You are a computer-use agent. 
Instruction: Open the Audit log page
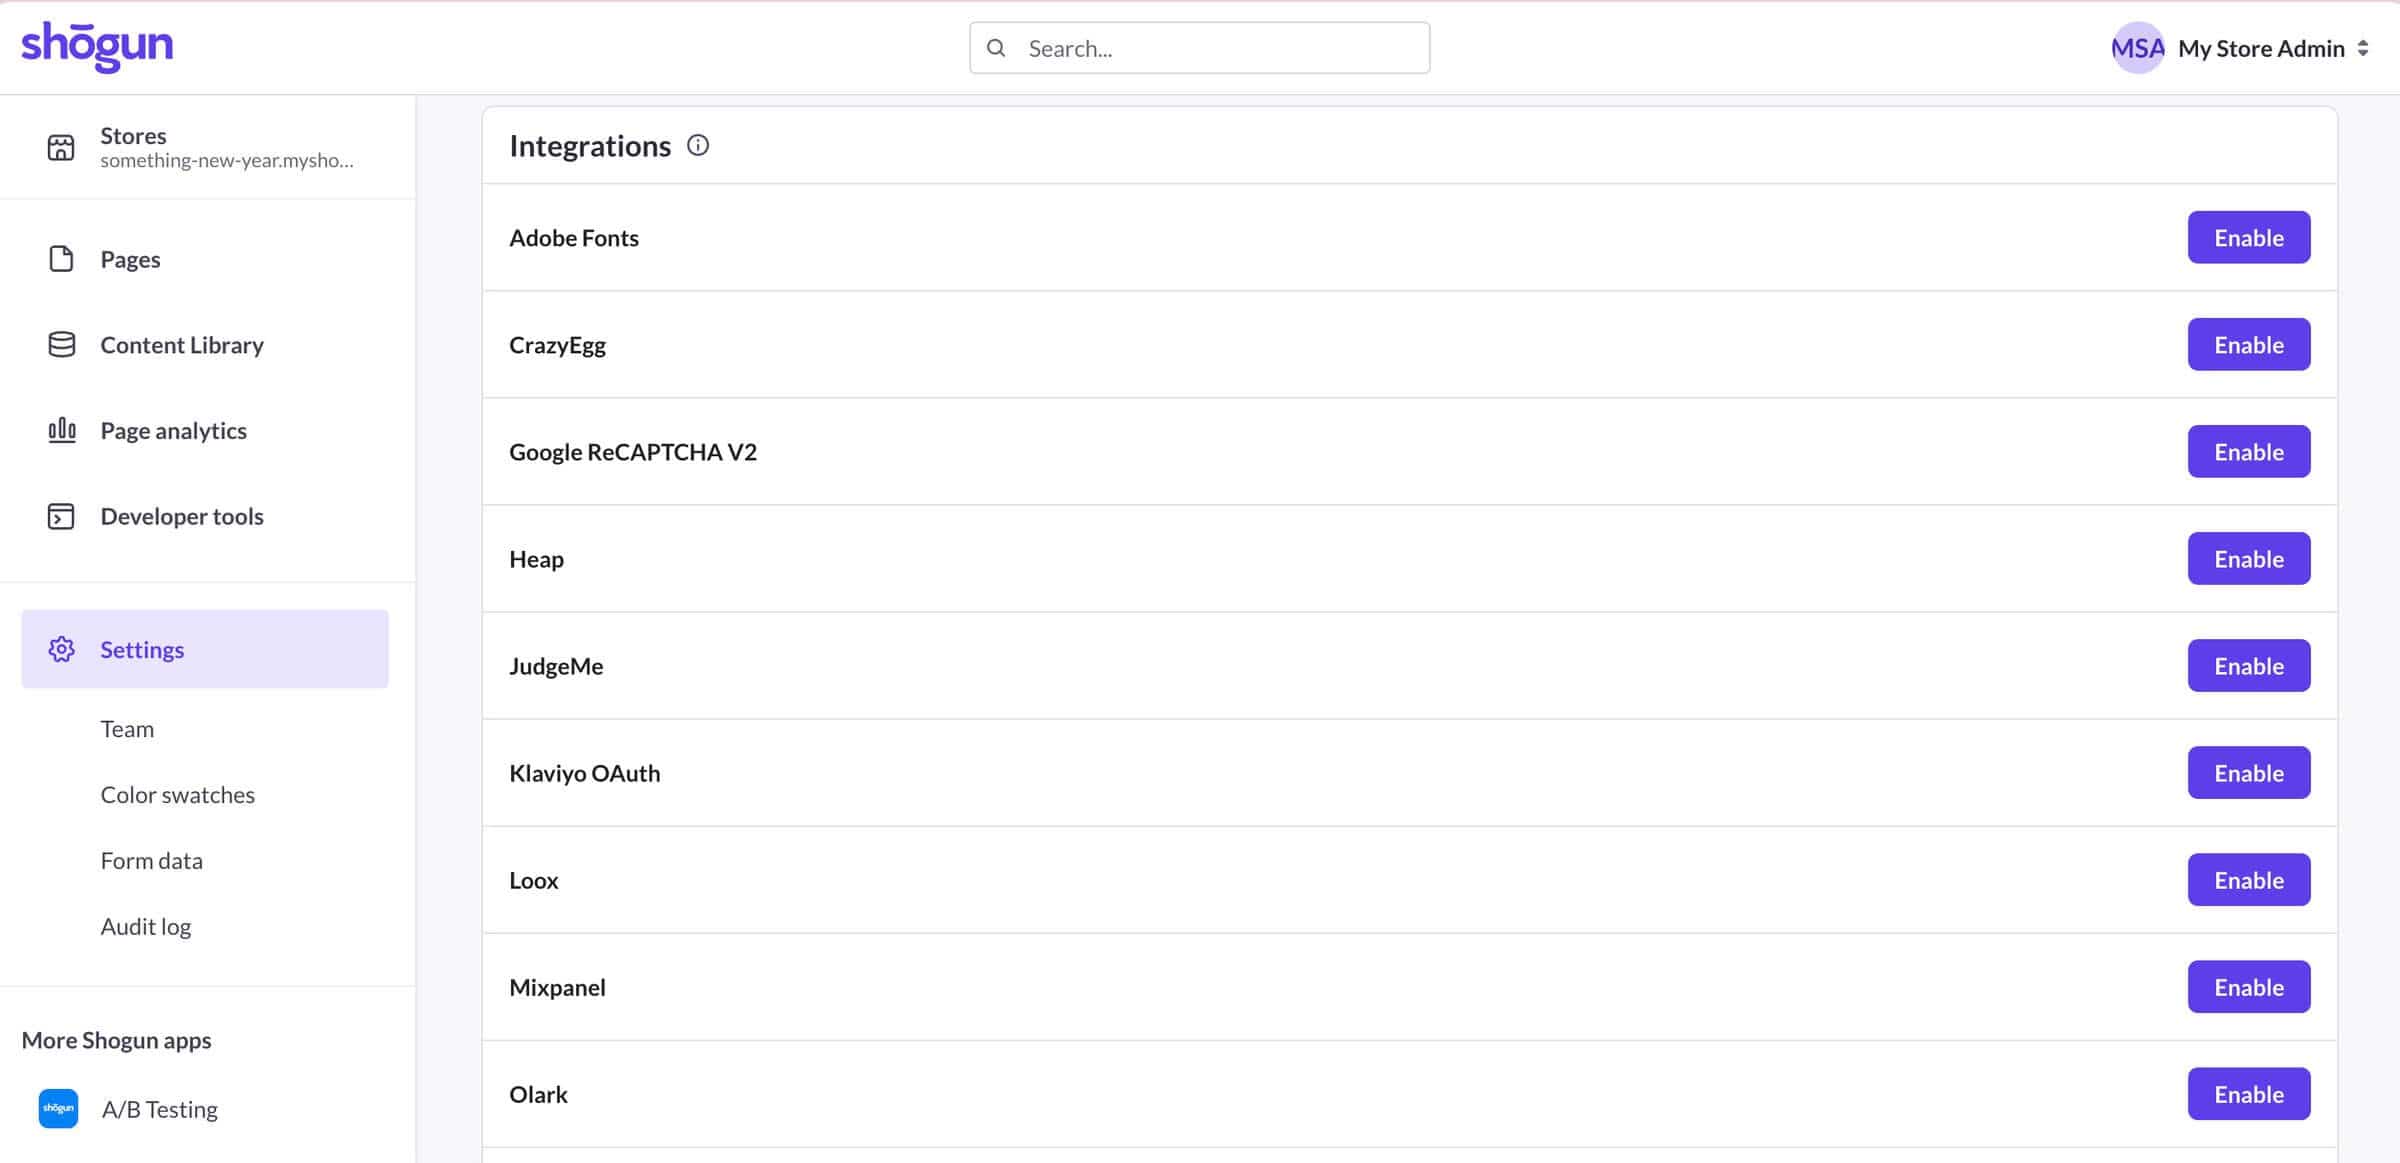pyautogui.click(x=146, y=927)
